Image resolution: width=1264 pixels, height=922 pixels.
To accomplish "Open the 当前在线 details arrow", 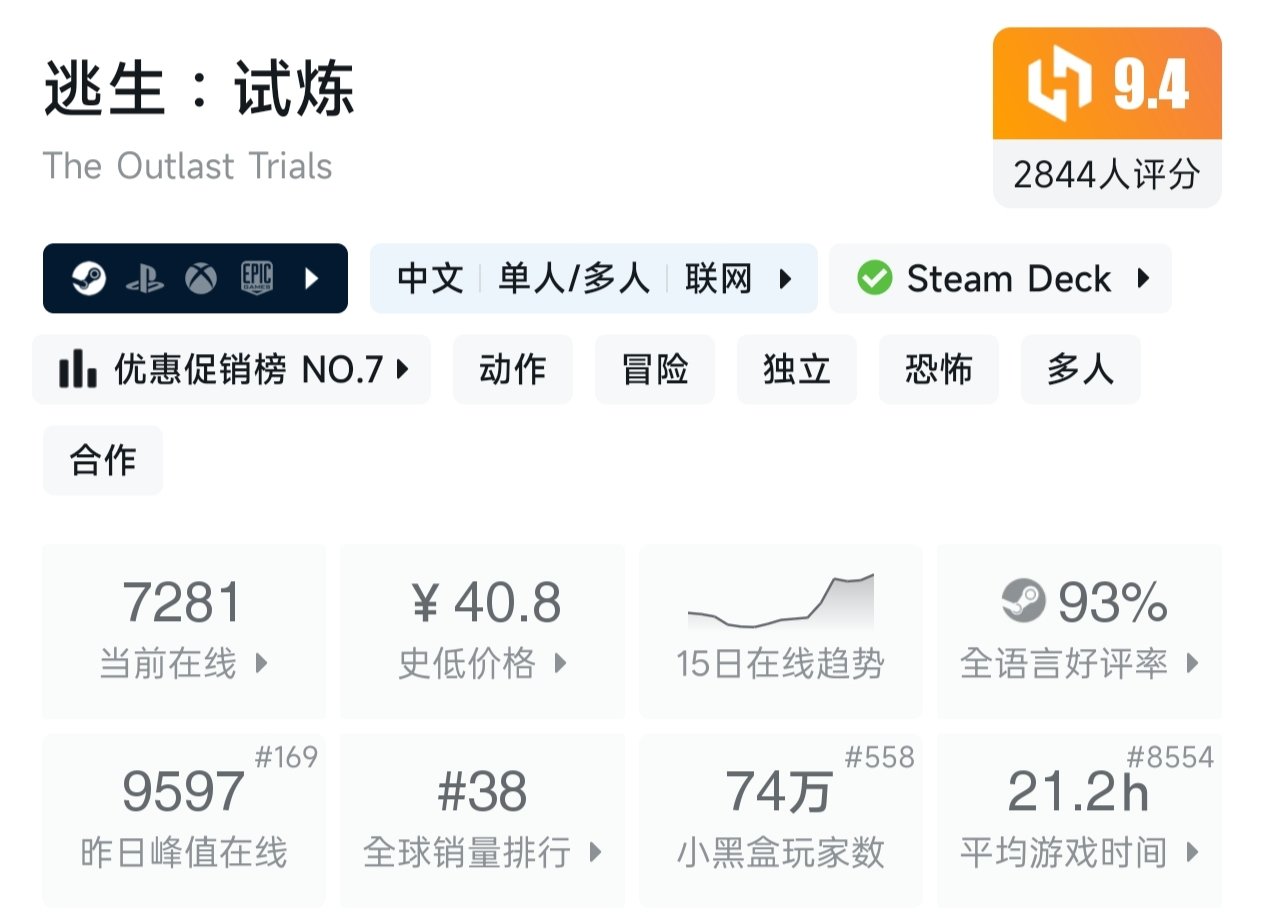I will click(261, 662).
